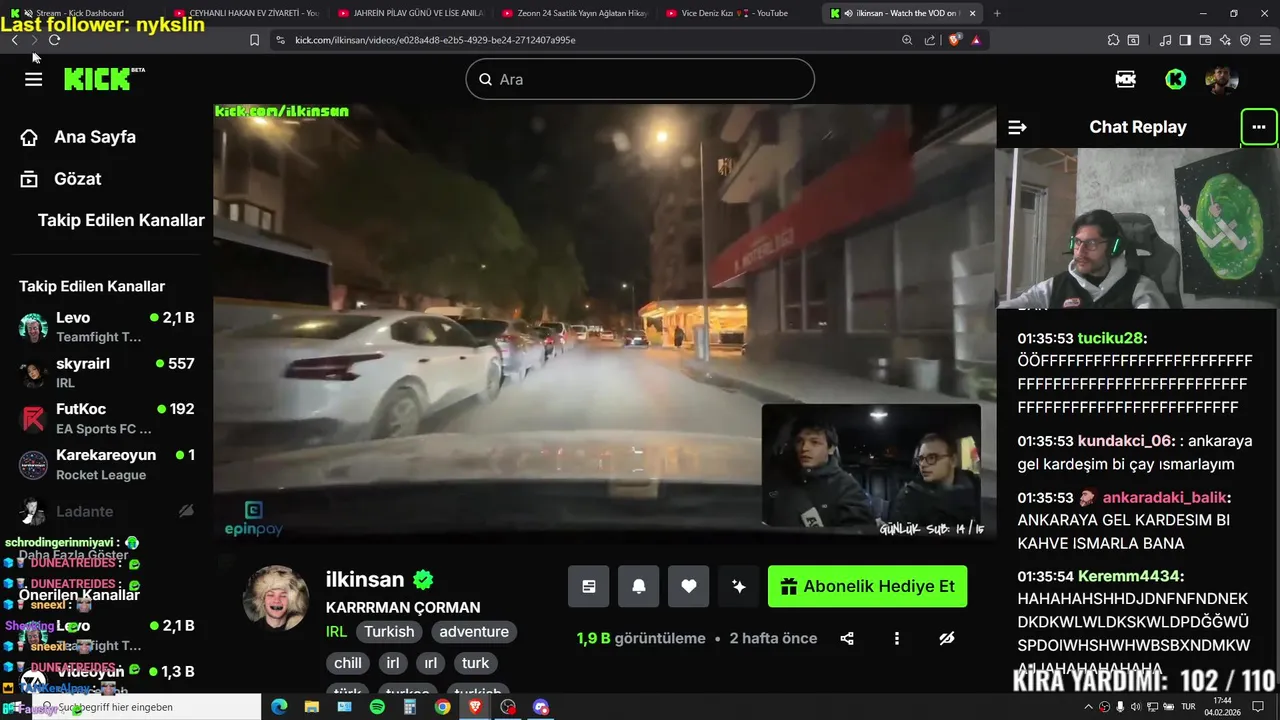This screenshot has width=1280, height=720.
Task: Reload the page with the refresh icon
Action: pos(54,40)
